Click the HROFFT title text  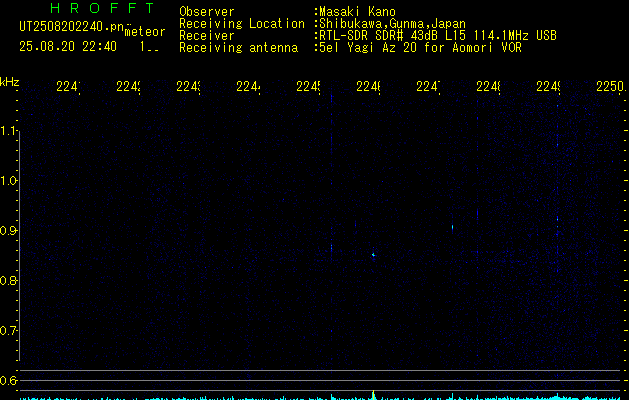click(102, 8)
